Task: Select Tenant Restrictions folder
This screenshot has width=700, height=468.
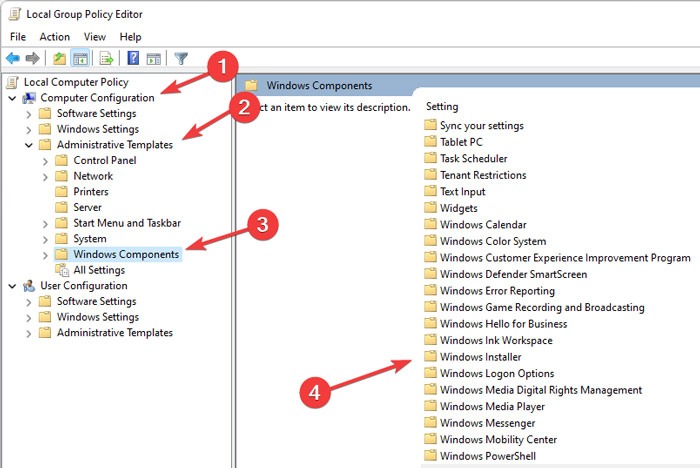Action: (483, 175)
